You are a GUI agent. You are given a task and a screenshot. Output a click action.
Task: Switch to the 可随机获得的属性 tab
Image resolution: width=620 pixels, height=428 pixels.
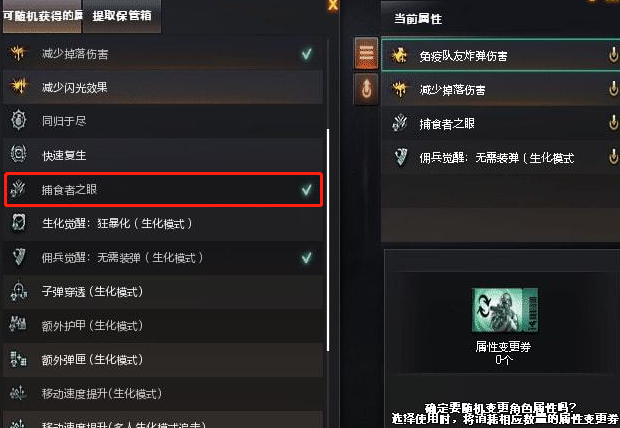point(42,16)
